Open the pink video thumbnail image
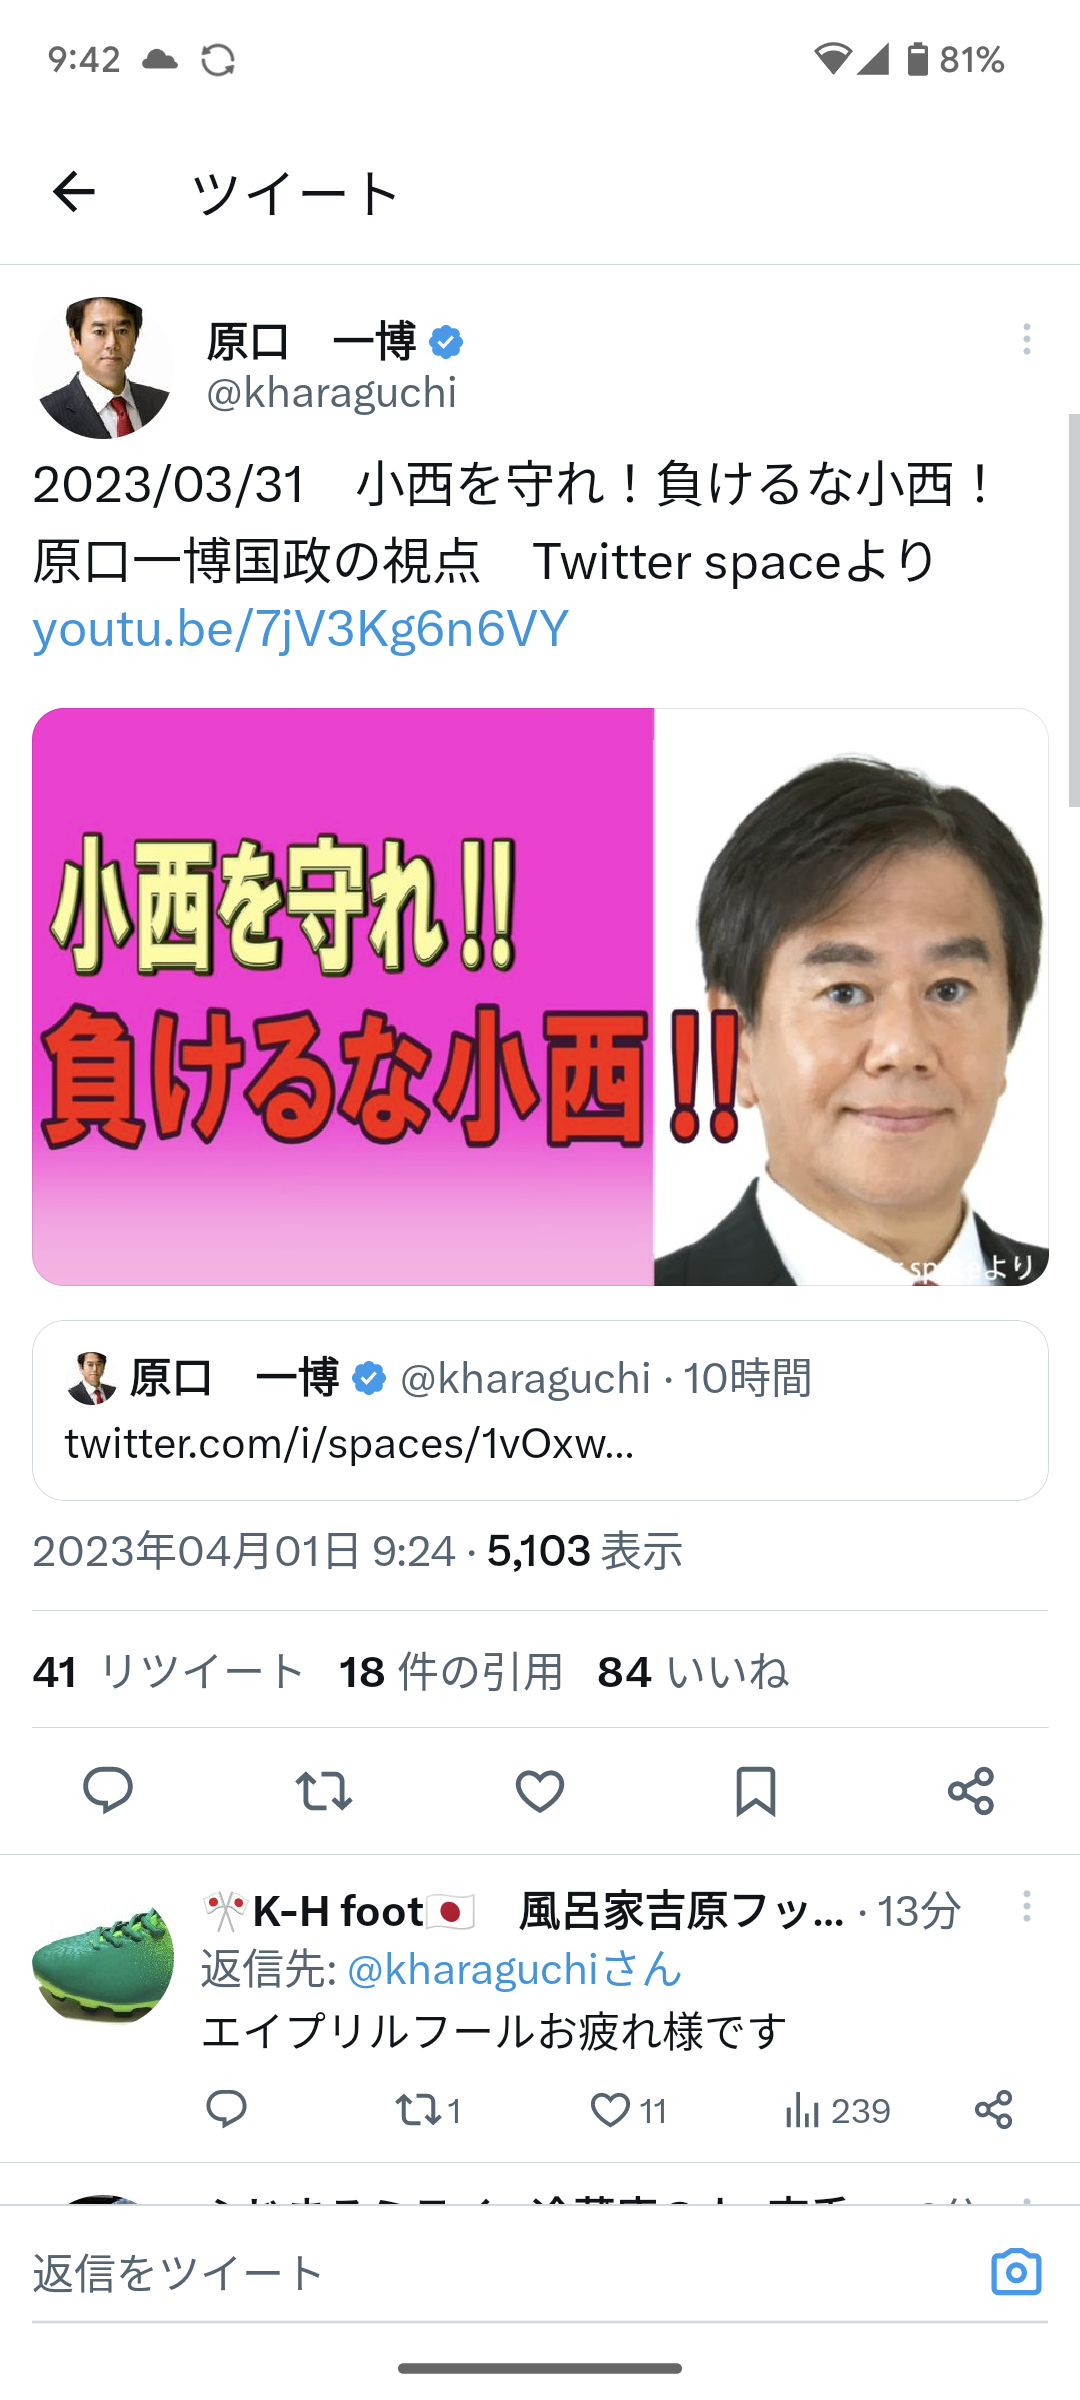This screenshot has width=1080, height=2400. point(540,997)
